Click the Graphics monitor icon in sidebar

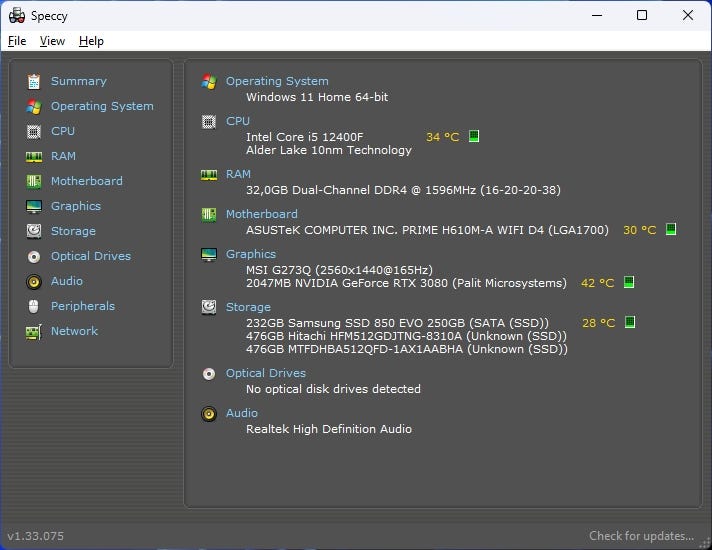pyautogui.click(x=34, y=207)
